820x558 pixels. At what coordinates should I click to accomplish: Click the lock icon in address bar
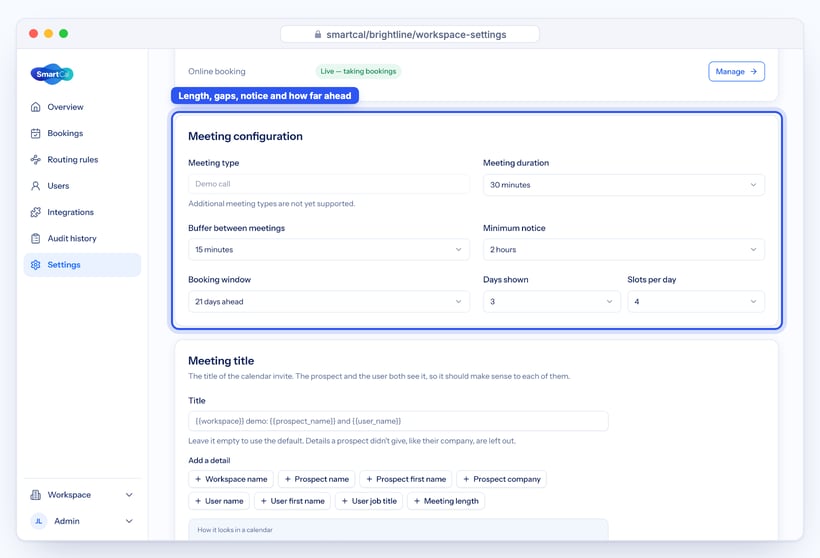point(317,35)
